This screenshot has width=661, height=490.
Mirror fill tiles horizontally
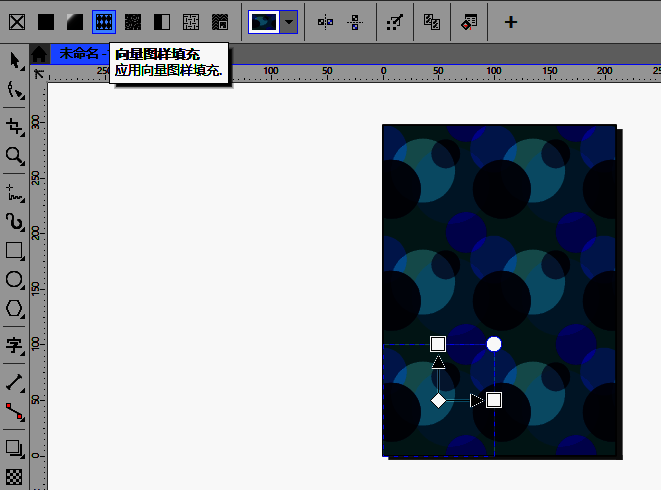click(326, 21)
